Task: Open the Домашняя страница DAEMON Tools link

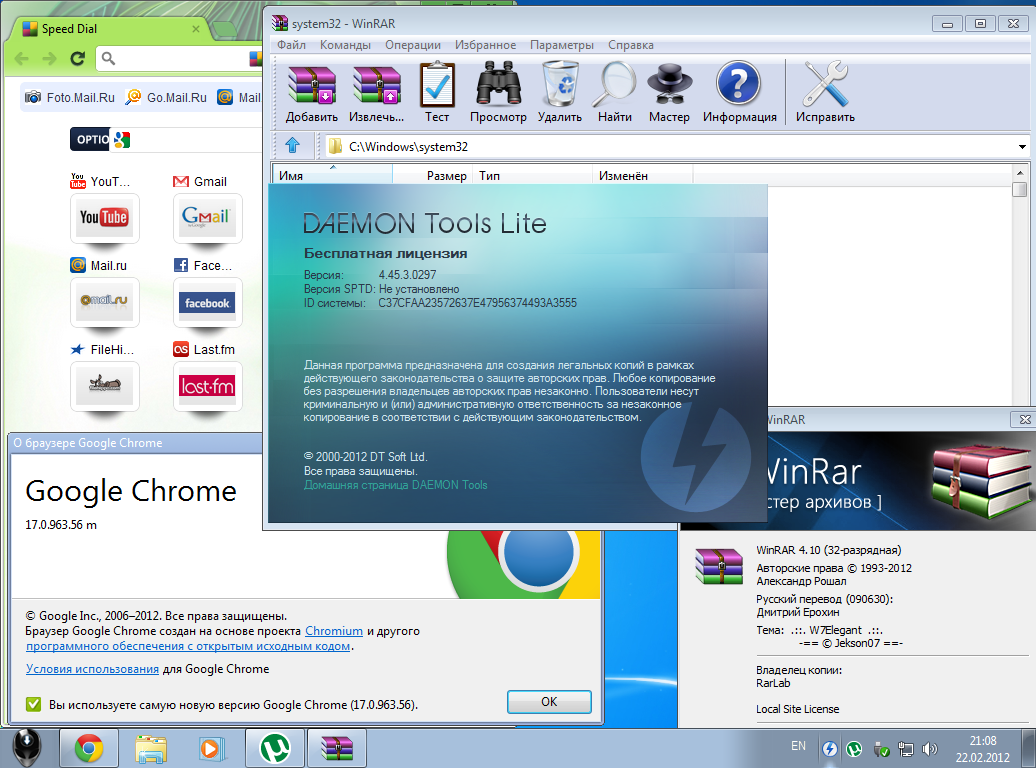Action: (x=395, y=484)
